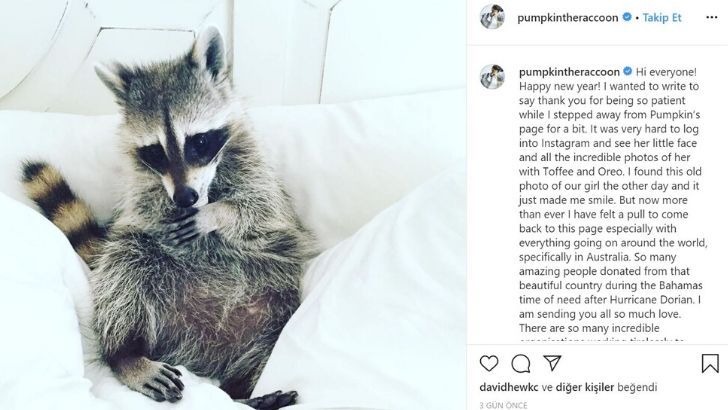Follow the account via Takip Et
Viewport: 728px width, 410px height.
(662, 18)
